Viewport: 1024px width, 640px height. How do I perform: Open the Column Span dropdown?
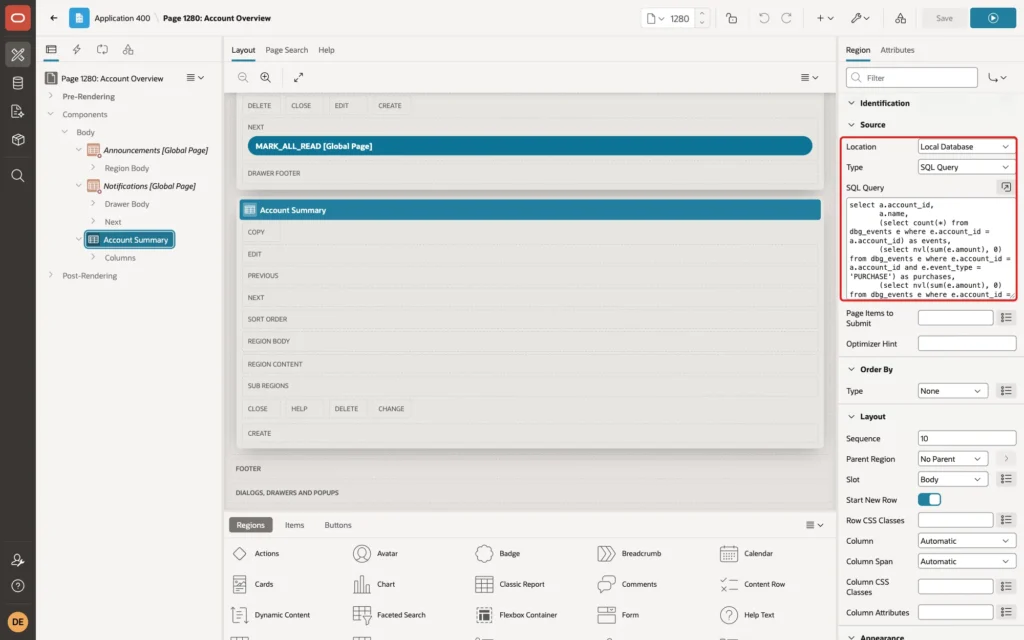tap(966, 561)
